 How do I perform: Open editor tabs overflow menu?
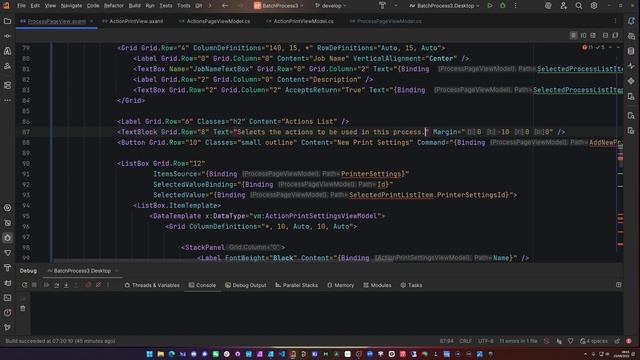point(615,21)
